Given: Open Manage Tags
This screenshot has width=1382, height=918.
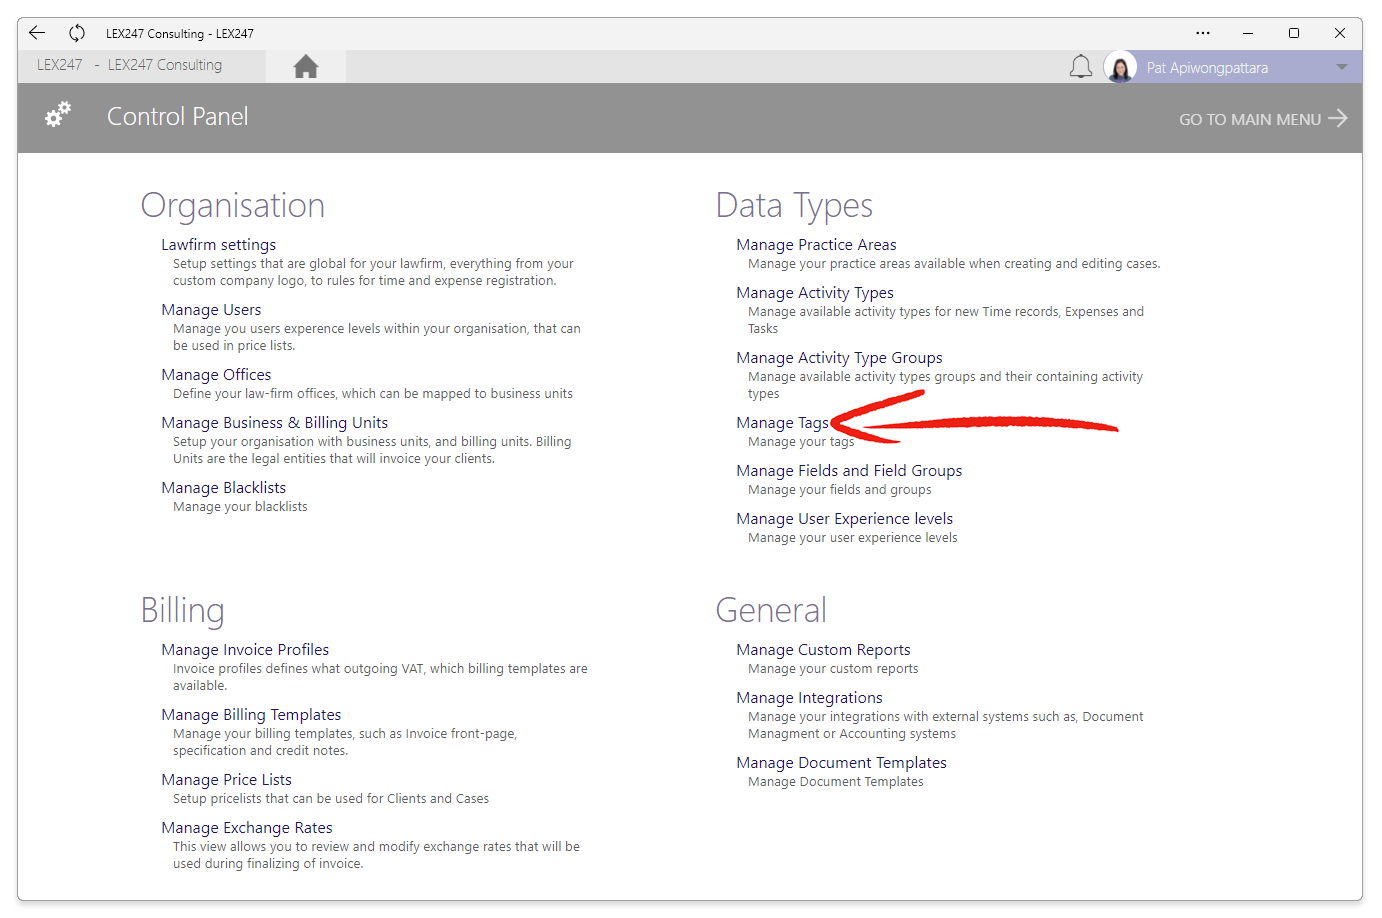Looking at the screenshot, I should click(x=782, y=423).
